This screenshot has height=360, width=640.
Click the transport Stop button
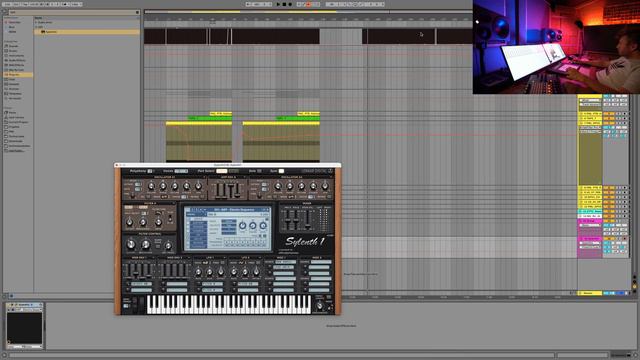tap(284, 4)
